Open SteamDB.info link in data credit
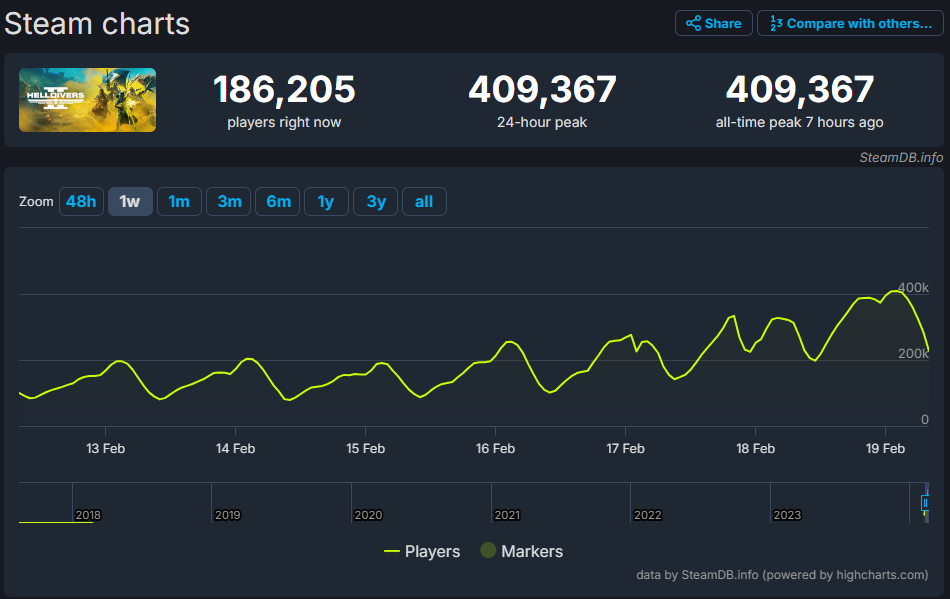950x599 pixels. (718, 575)
